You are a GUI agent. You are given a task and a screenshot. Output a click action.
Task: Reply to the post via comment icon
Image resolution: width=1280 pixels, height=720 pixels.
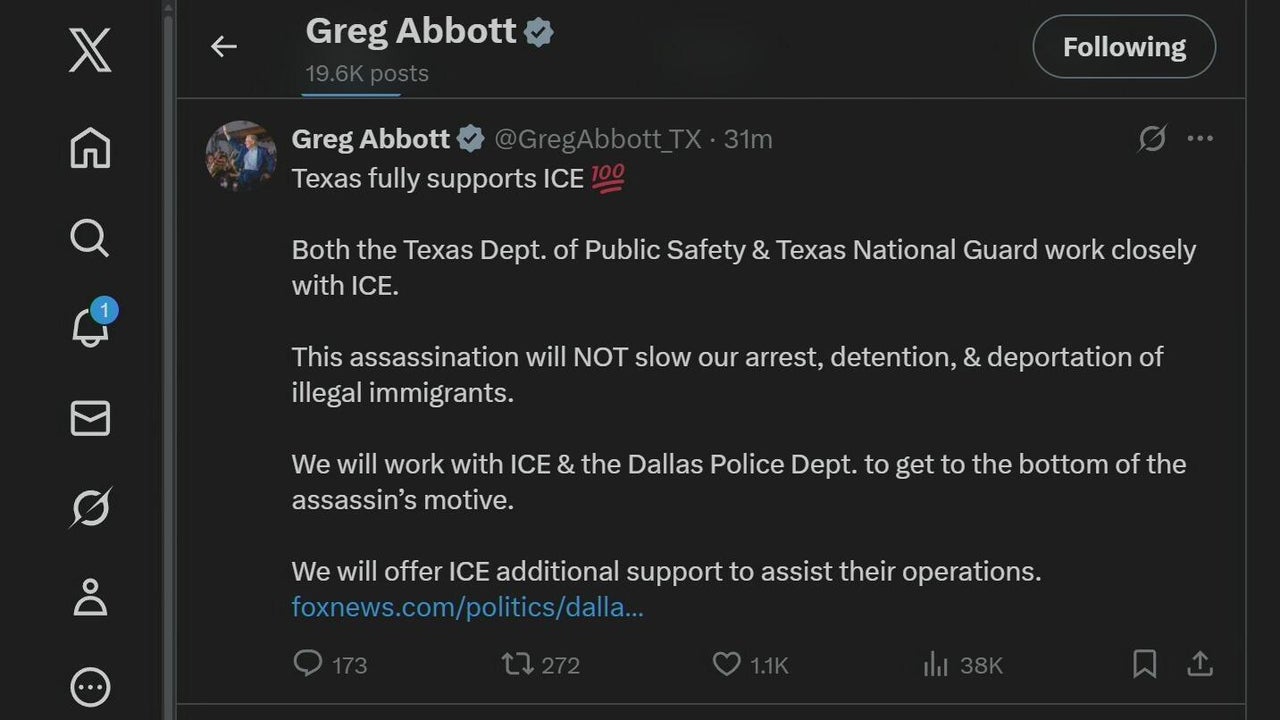(308, 664)
